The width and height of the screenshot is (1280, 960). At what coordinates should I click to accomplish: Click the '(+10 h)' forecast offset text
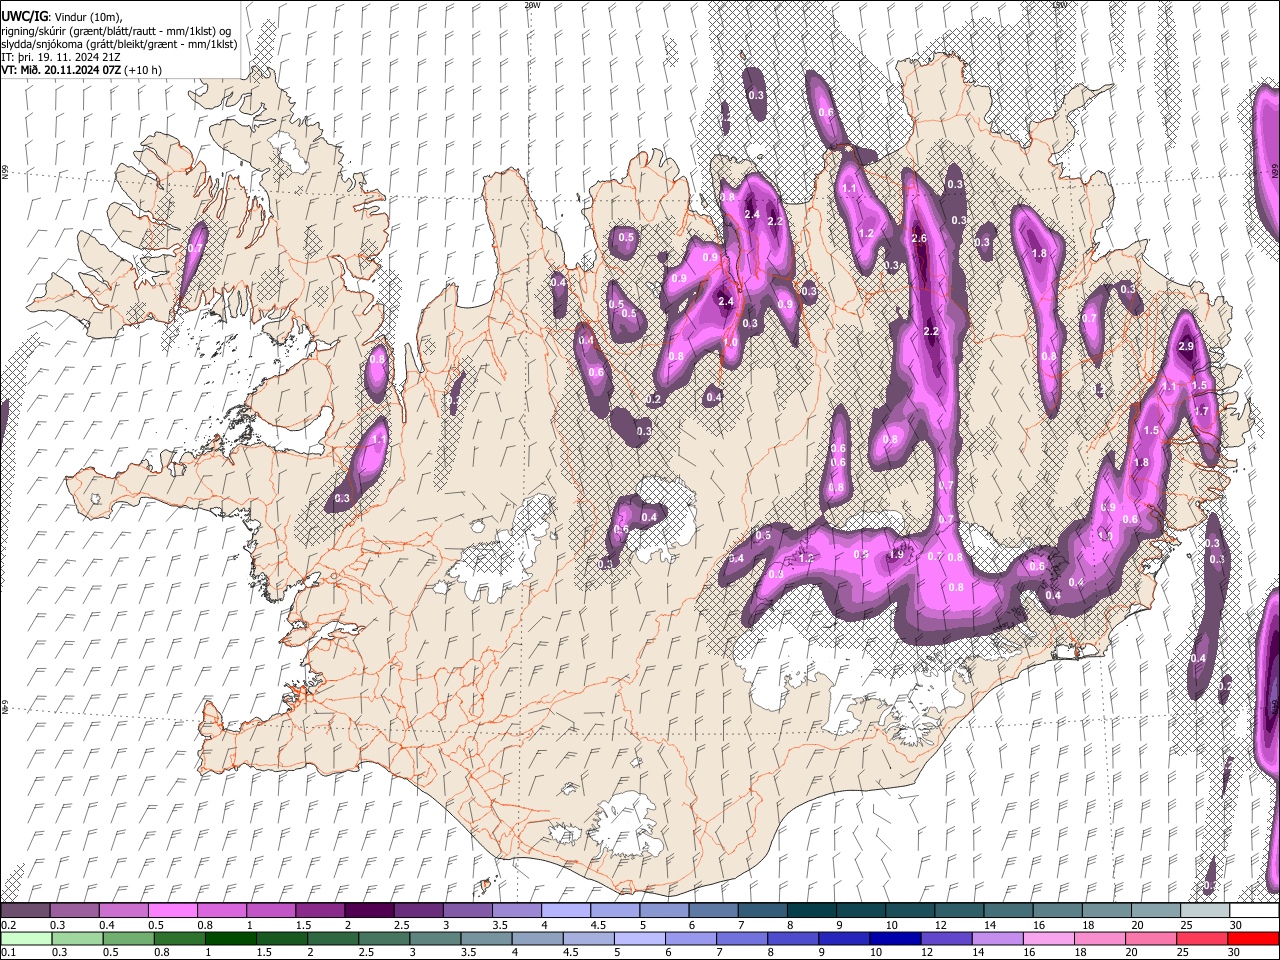[x=143, y=70]
